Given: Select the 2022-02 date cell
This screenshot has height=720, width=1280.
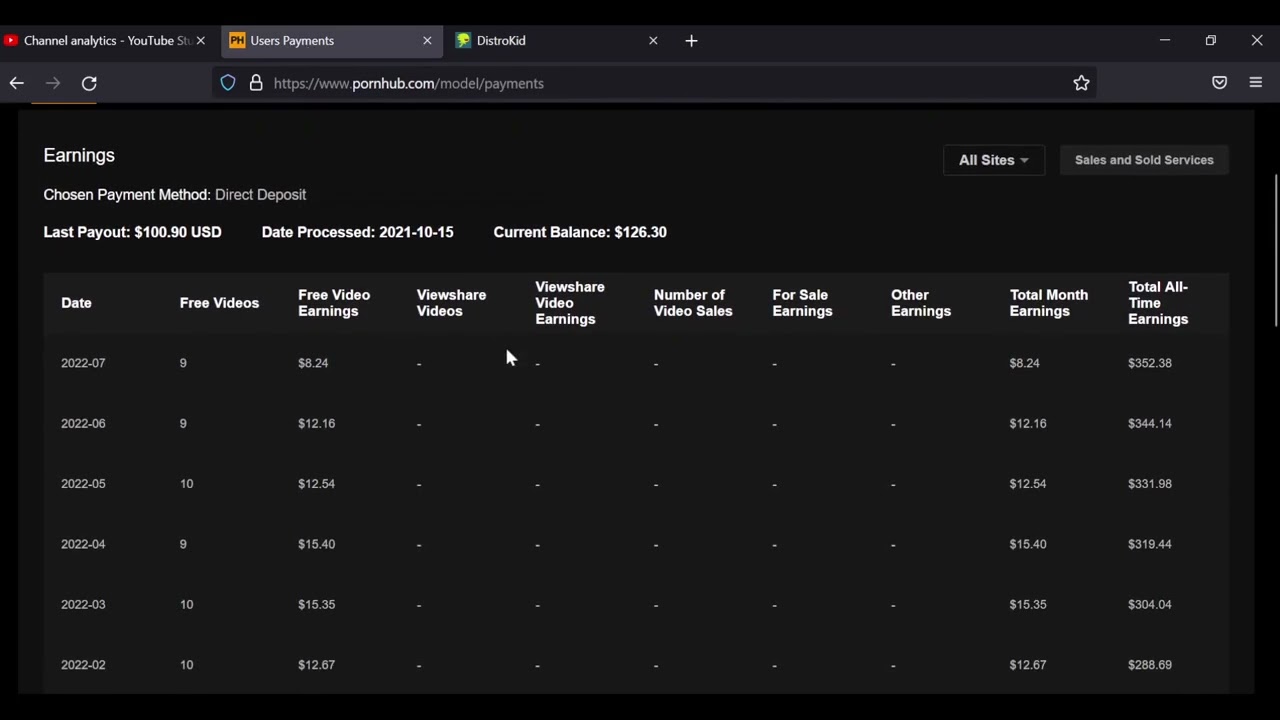Looking at the screenshot, I should [x=83, y=665].
